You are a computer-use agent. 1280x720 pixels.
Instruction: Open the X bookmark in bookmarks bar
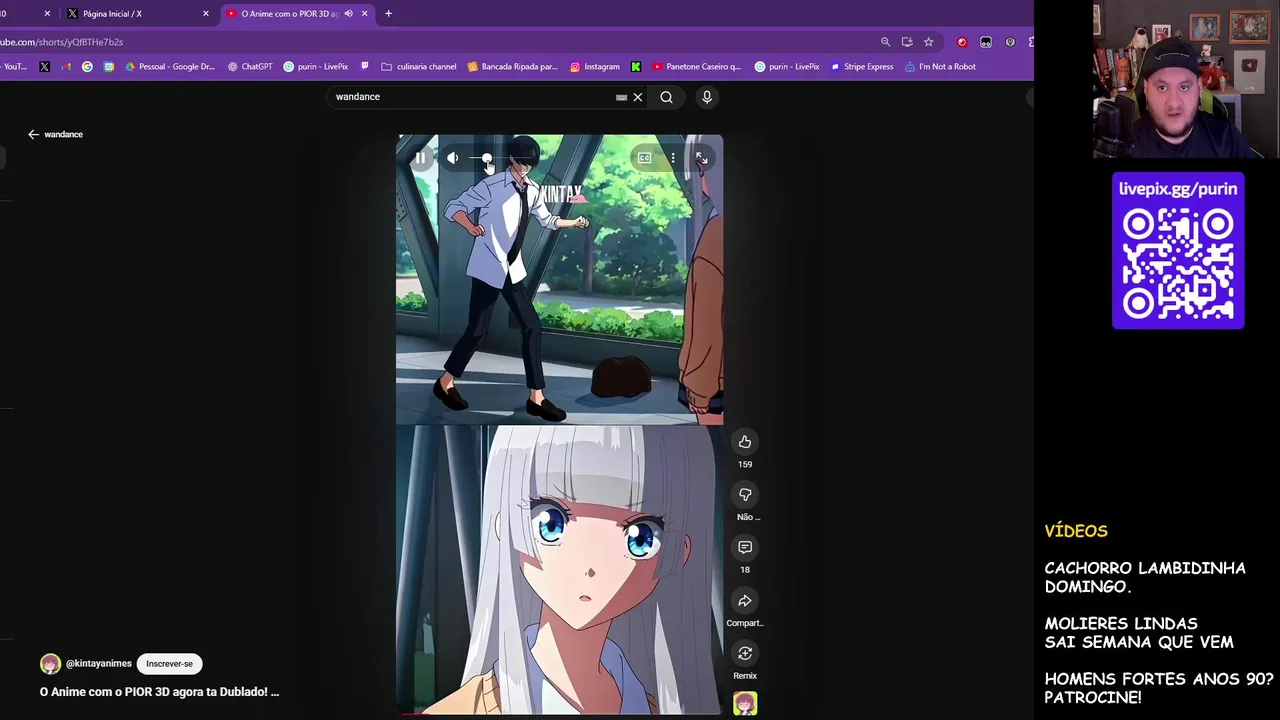(44, 67)
